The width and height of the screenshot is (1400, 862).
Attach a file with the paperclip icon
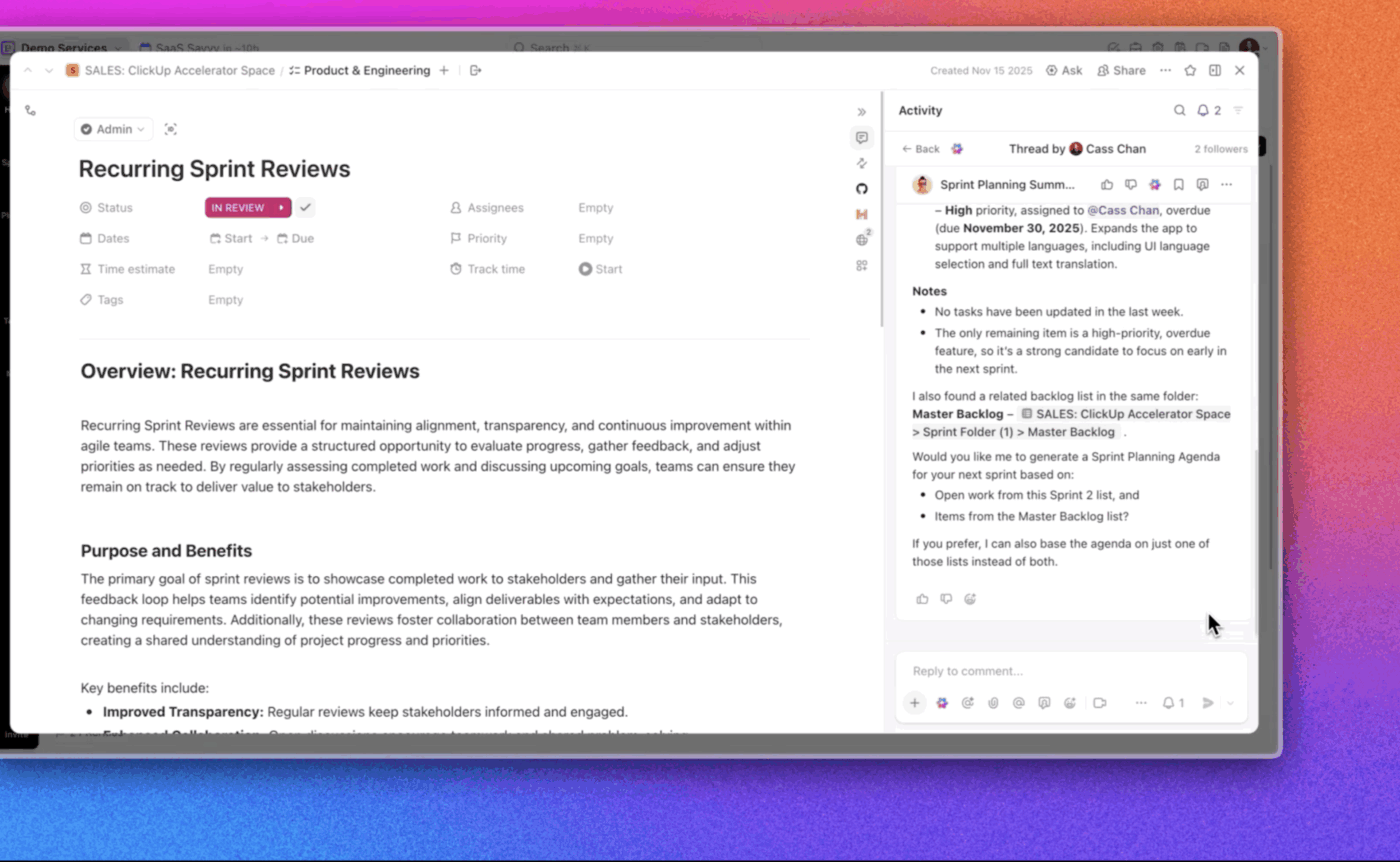click(x=993, y=703)
